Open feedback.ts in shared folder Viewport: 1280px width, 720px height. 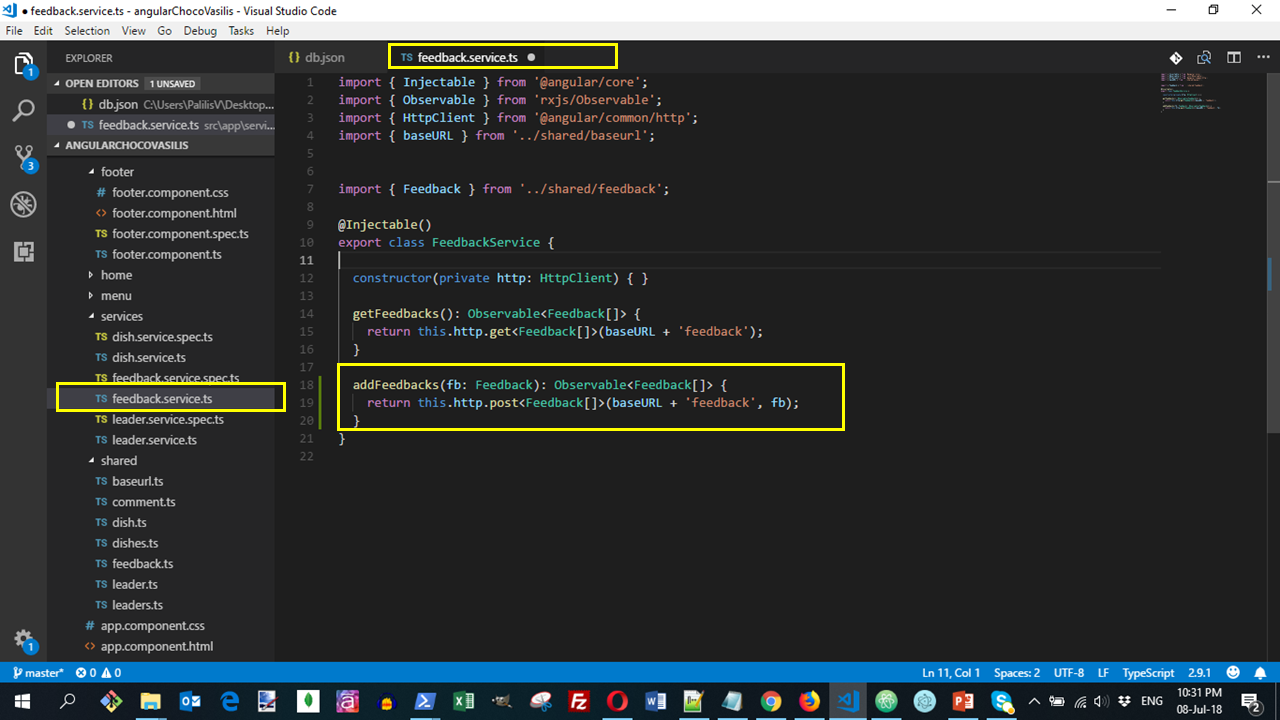[142, 564]
